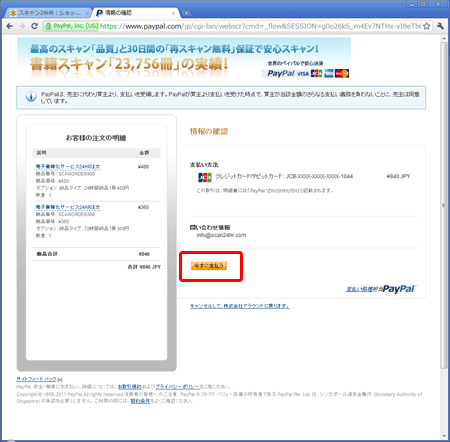Image resolution: width=450 pixels, height=442 pixels.
Task: Go back using browser back arrow
Action: pos(10,26)
